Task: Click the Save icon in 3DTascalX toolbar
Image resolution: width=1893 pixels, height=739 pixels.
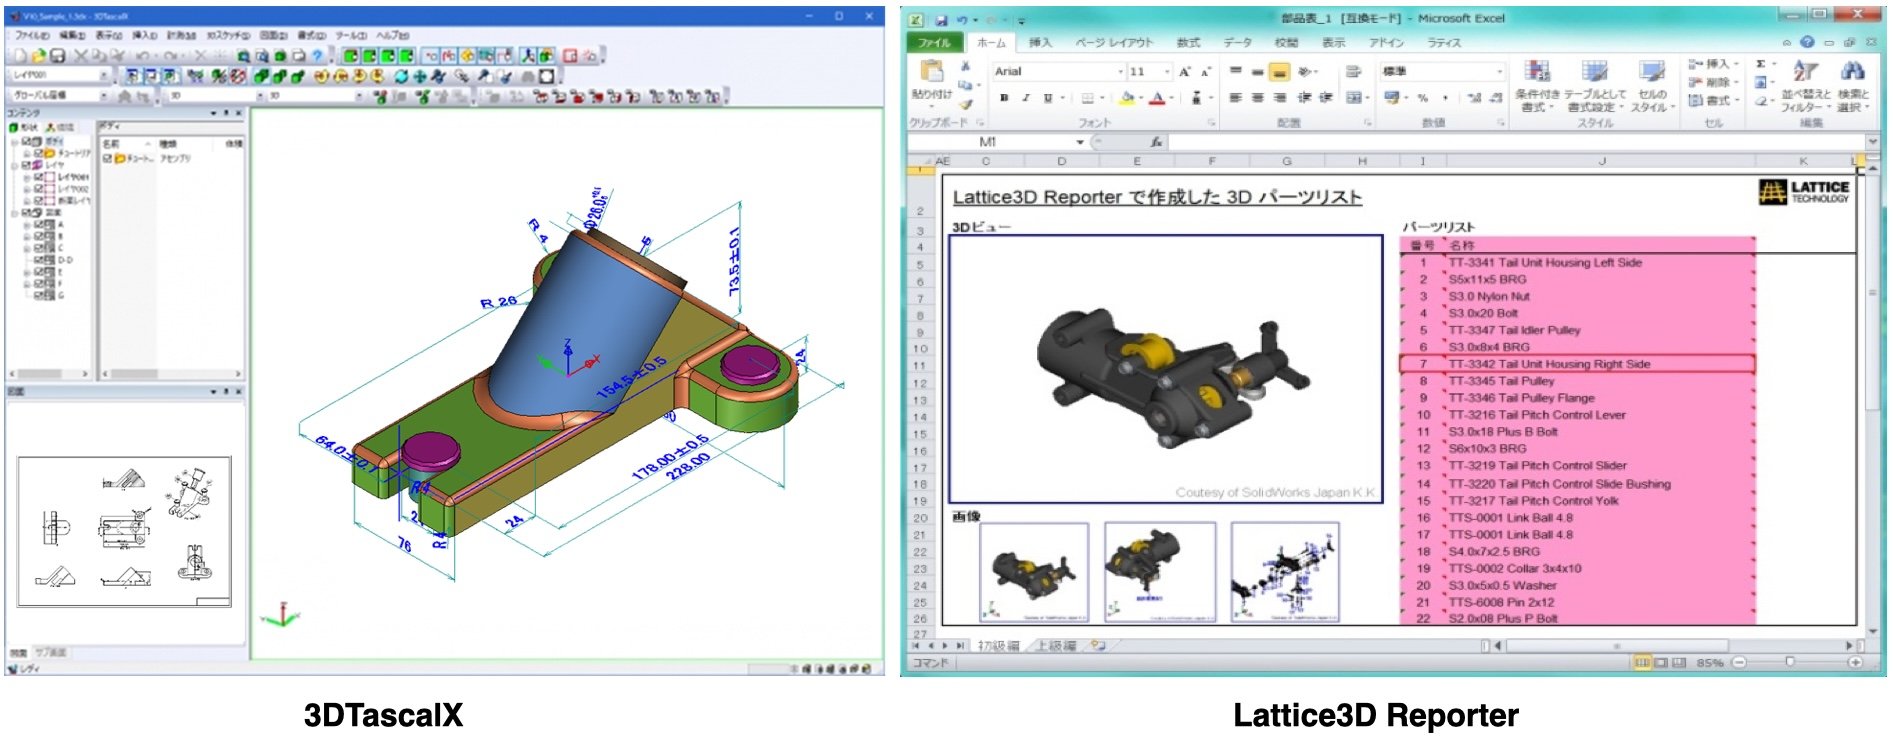Action: [58, 56]
